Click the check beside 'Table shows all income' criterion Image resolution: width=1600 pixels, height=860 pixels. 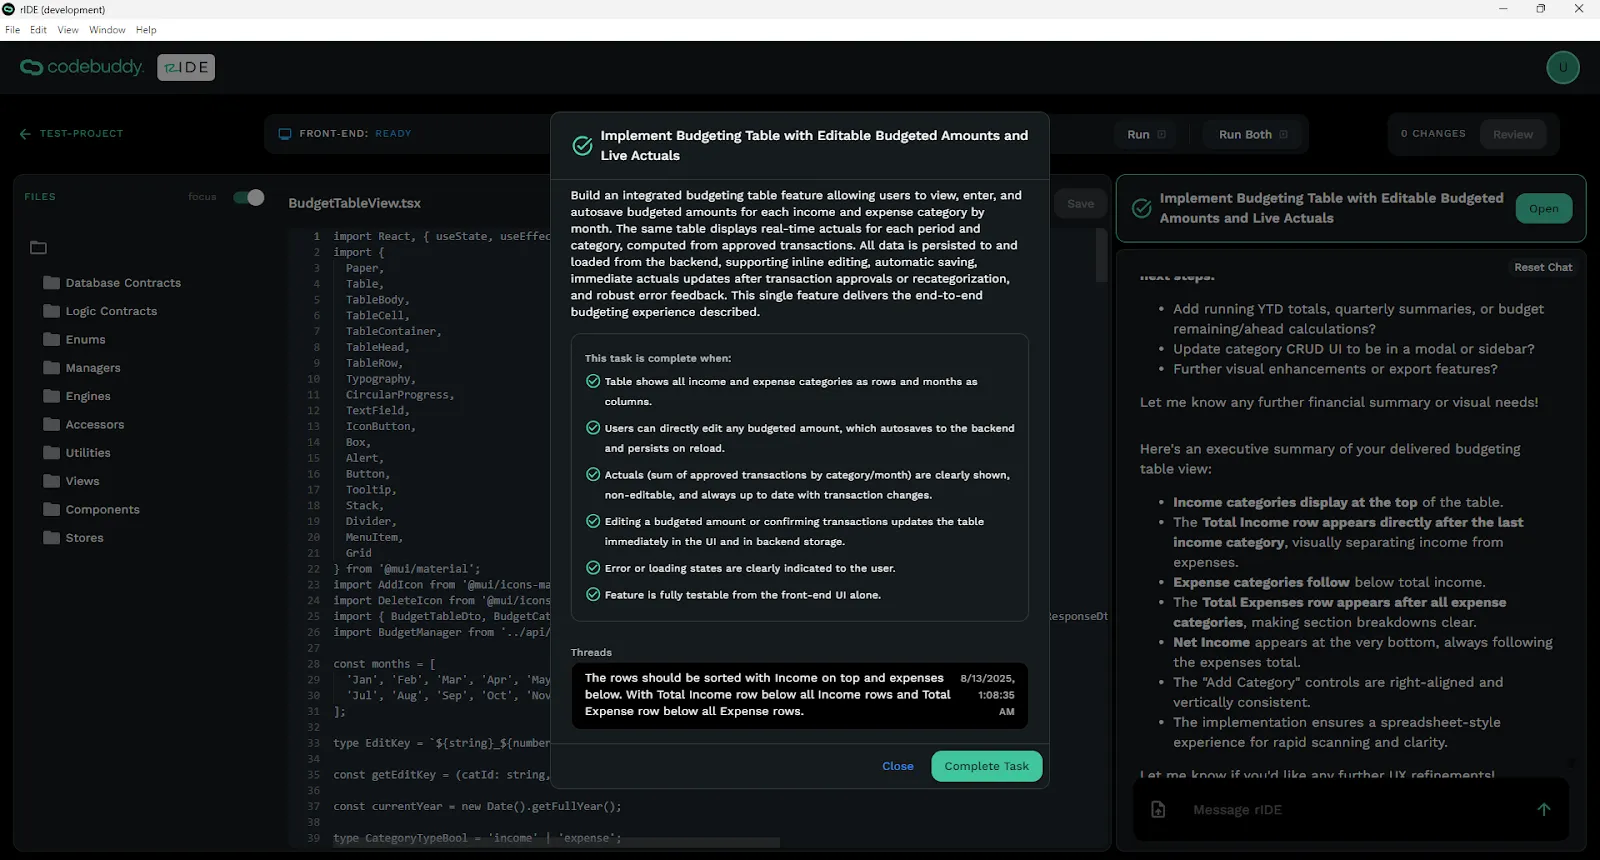tap(593, 381)
